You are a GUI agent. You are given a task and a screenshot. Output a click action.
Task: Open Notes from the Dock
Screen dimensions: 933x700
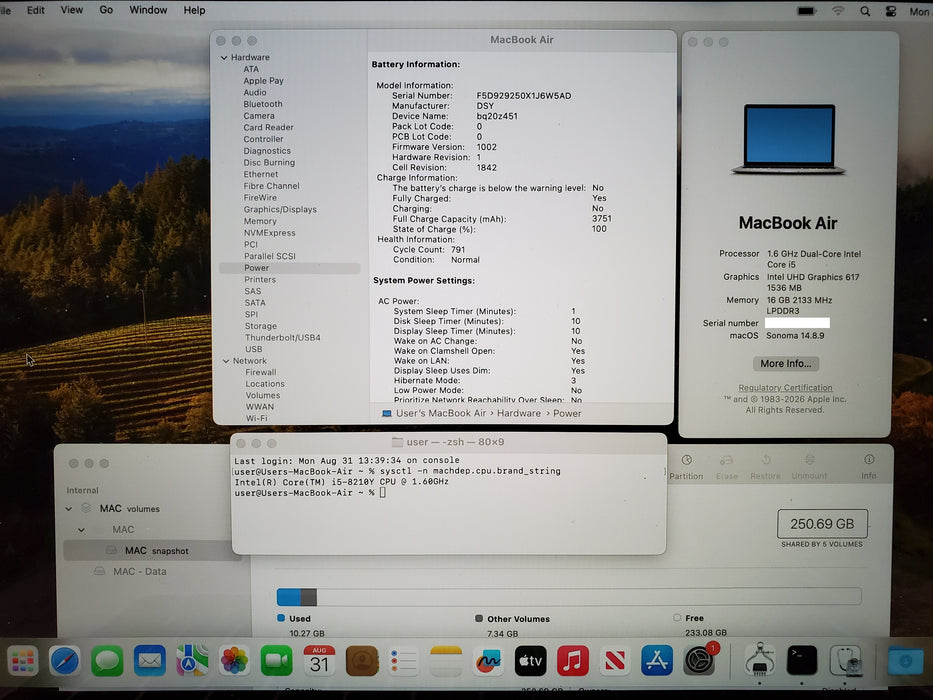point(446,661)
